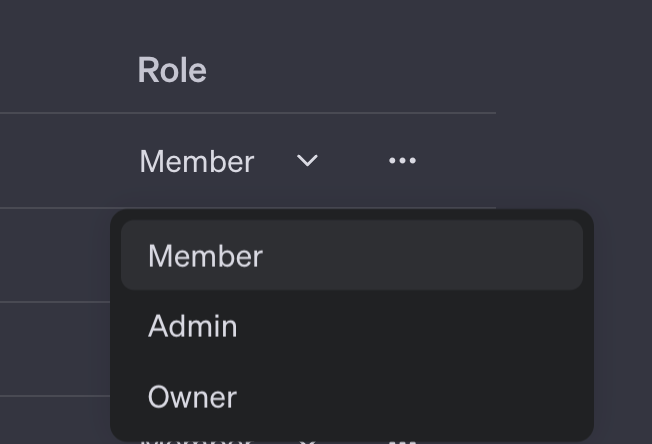This screenshot has width=652, height=444.
Task: Click the chevron beside Member role
Action: [x=307, y=160]
